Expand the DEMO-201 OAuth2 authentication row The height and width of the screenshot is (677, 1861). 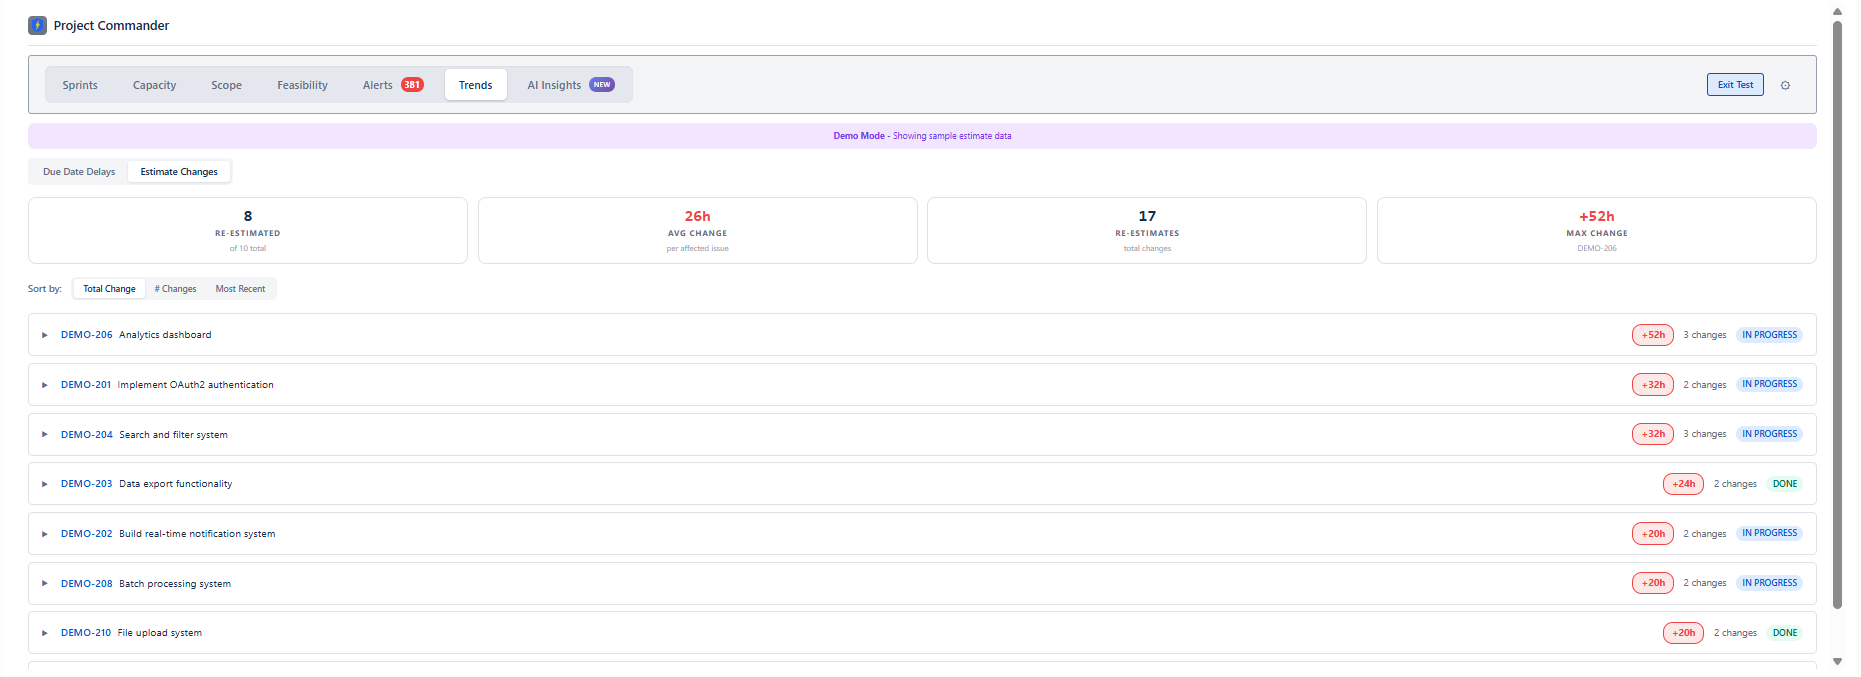point(44,385)
